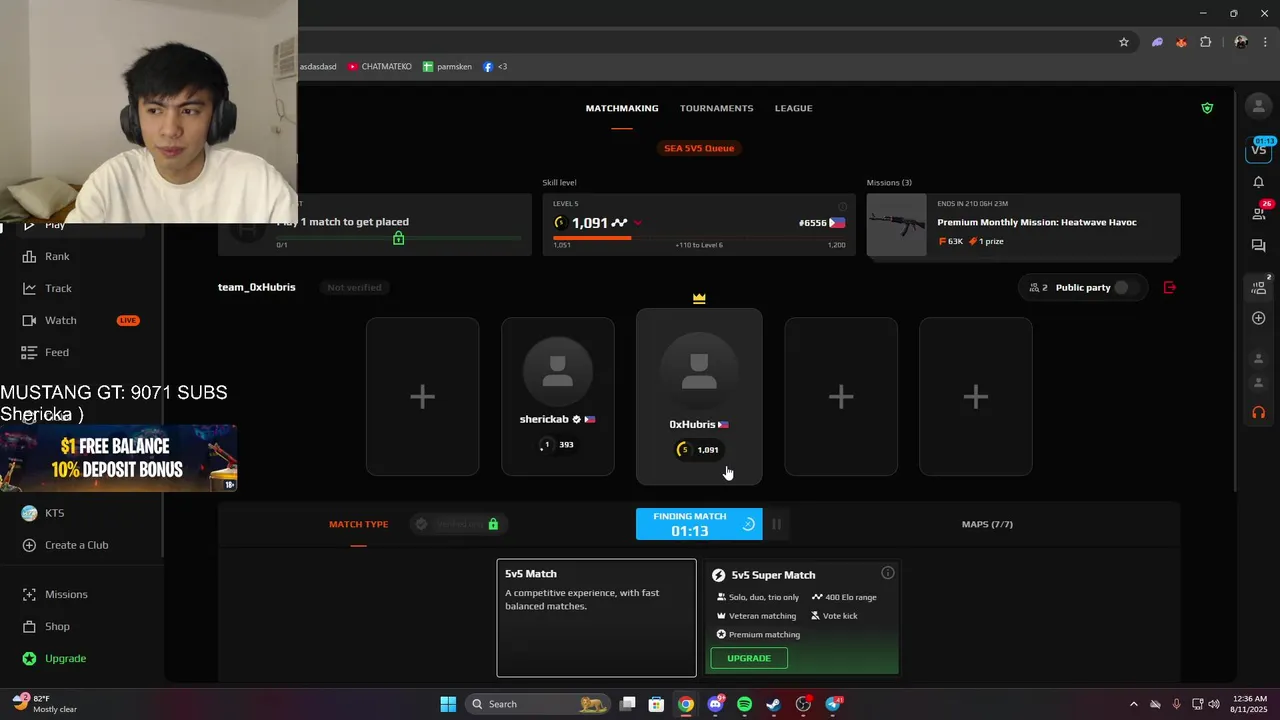1280x720 pixels.
Task: Click the team_0xHubris team name
Action: pyautogui.click(x=257, y=288)
